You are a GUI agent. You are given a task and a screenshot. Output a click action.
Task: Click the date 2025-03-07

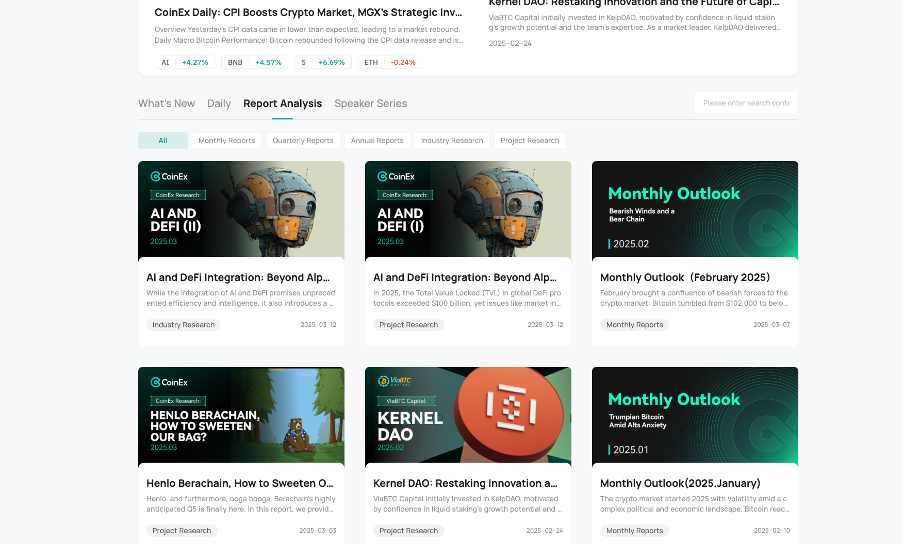tap(771, 325)
